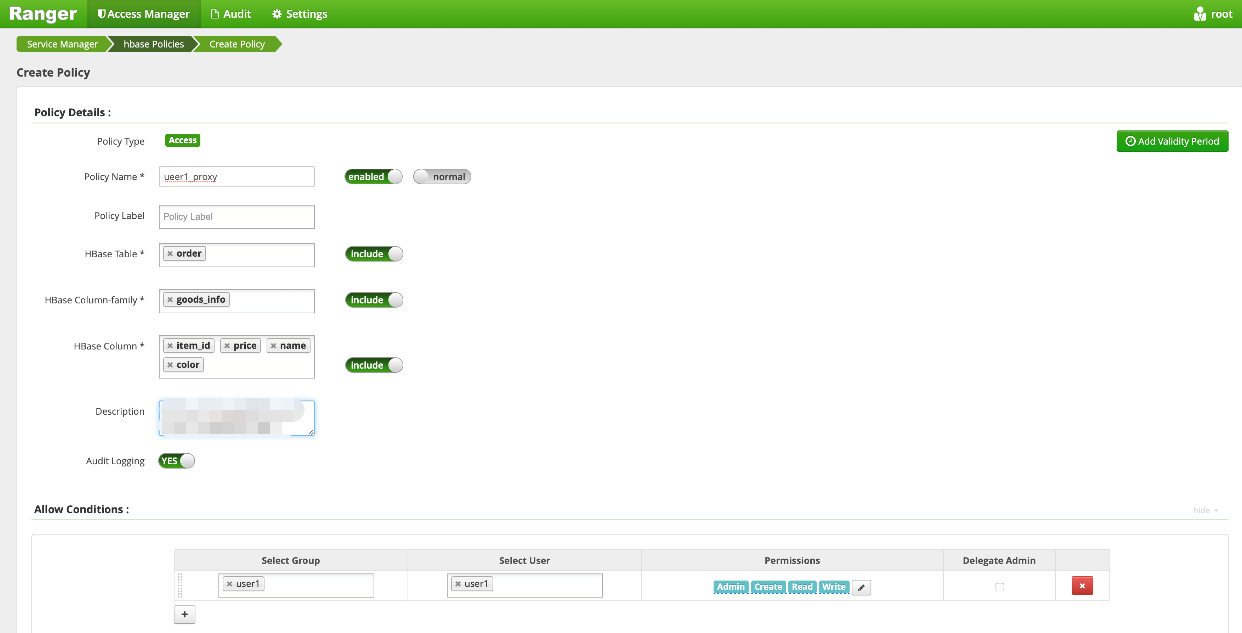Viewport: 1242px width, 633px height.
Task: Hide the Allow Conditions section
Action: coord(1205,510)
